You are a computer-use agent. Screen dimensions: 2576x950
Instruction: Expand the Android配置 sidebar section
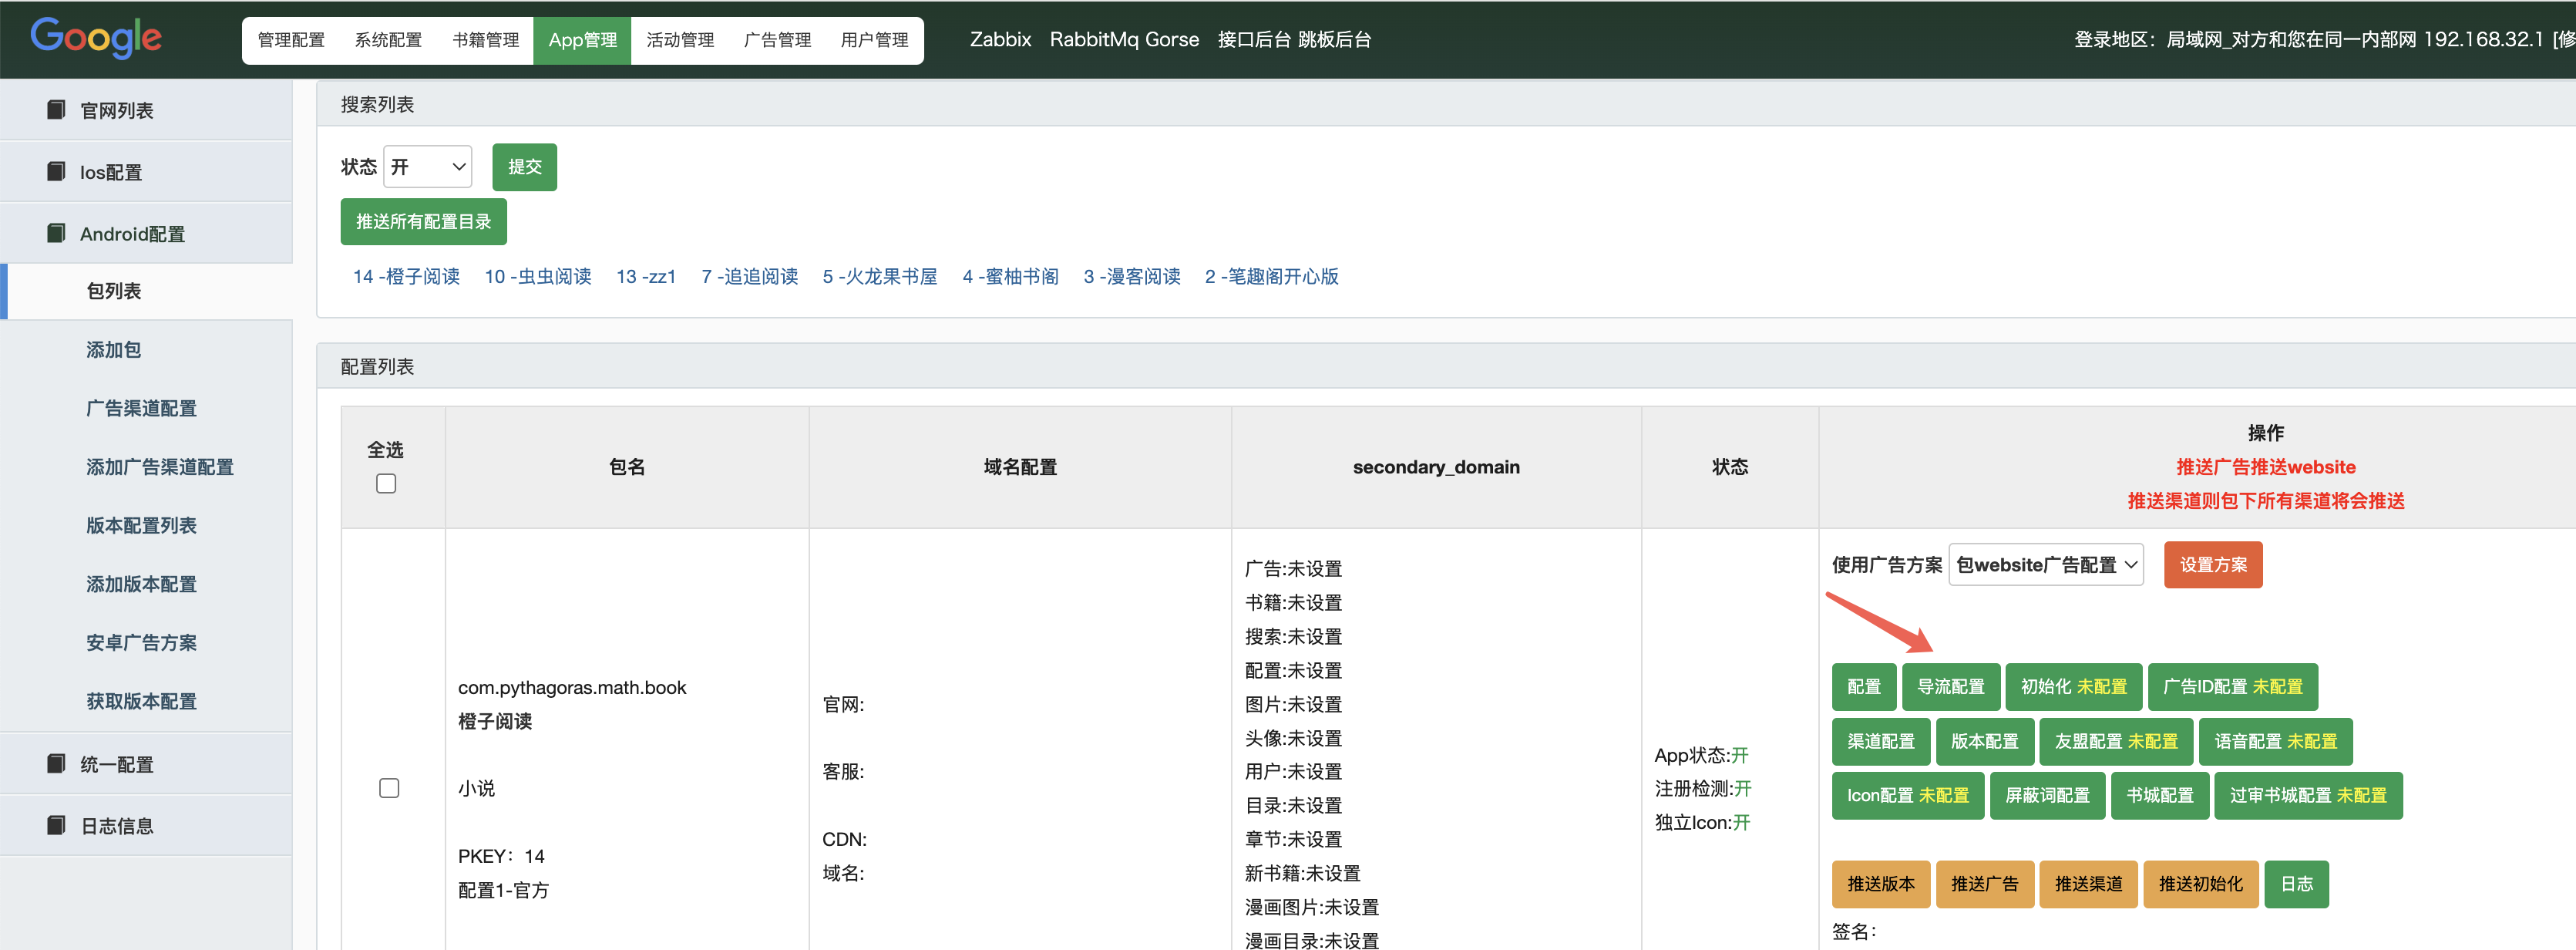tap(132, 233)
